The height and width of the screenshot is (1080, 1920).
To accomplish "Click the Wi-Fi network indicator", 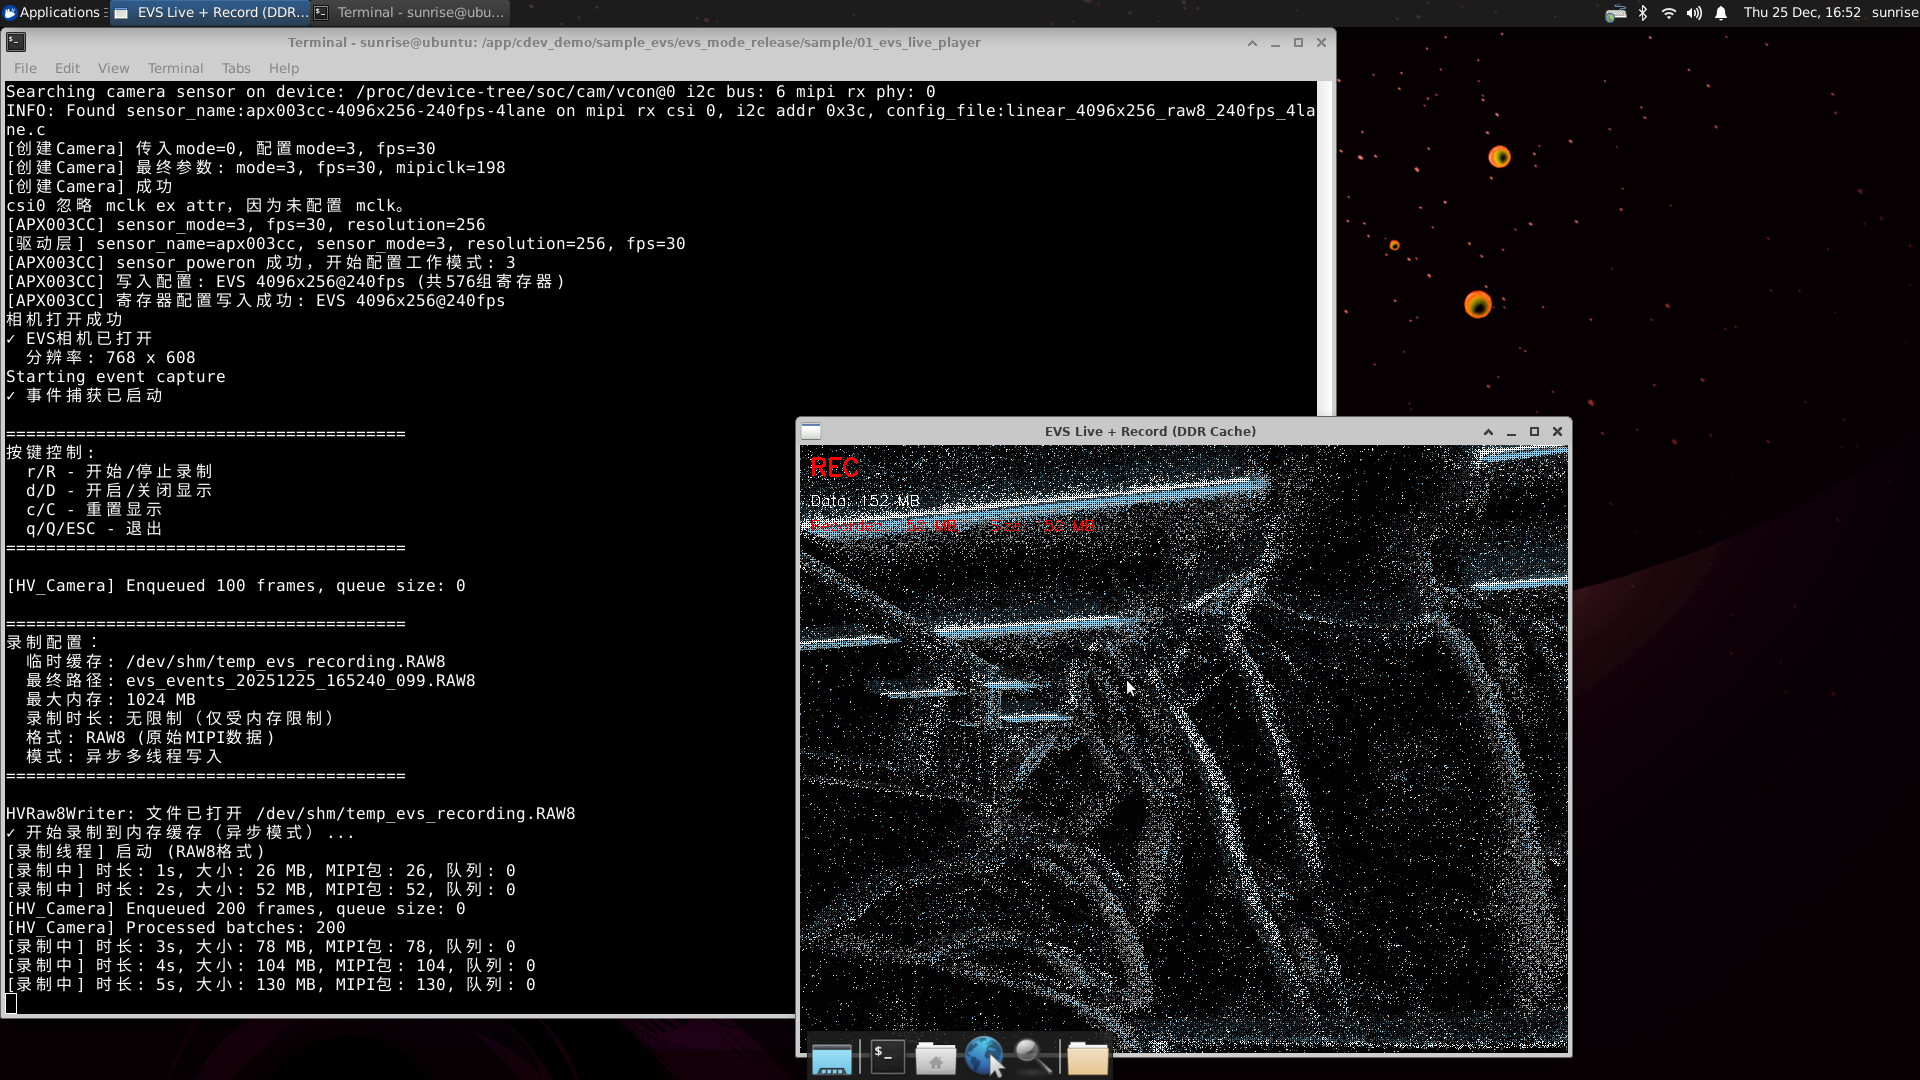I will 1668,13.
